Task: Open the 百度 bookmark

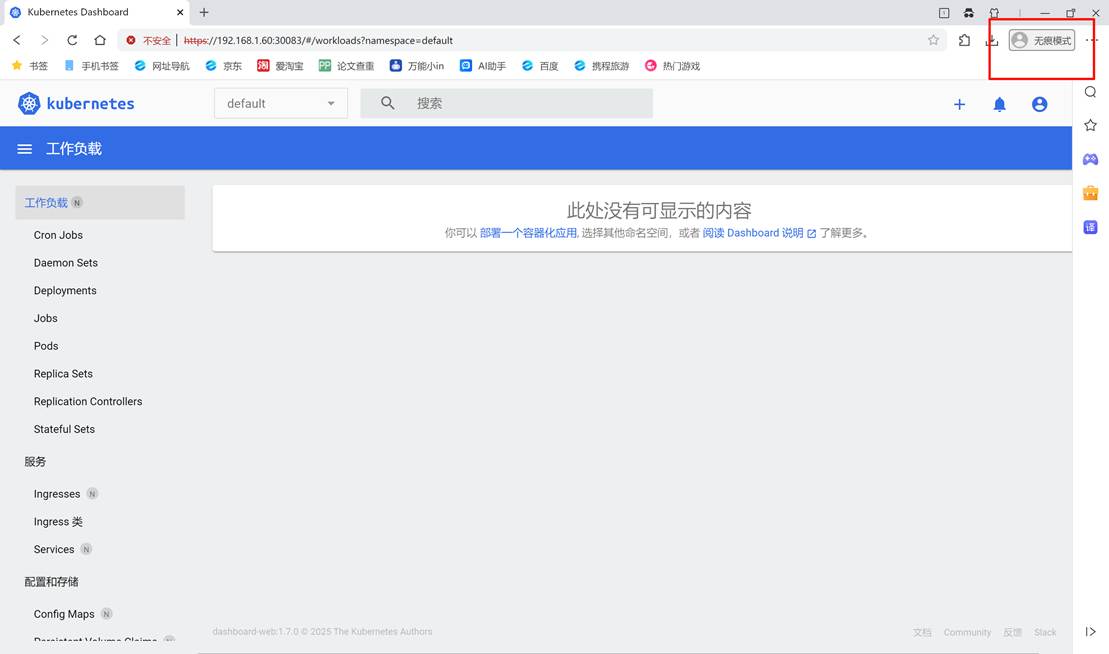Action: pyautogui.click(x=540, y=66)
